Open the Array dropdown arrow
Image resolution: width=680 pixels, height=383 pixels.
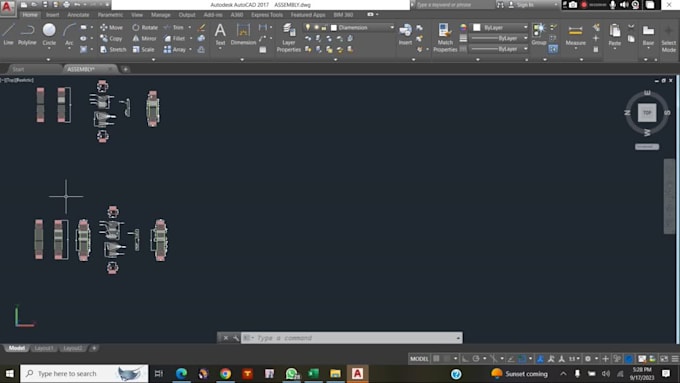(190, 49)
